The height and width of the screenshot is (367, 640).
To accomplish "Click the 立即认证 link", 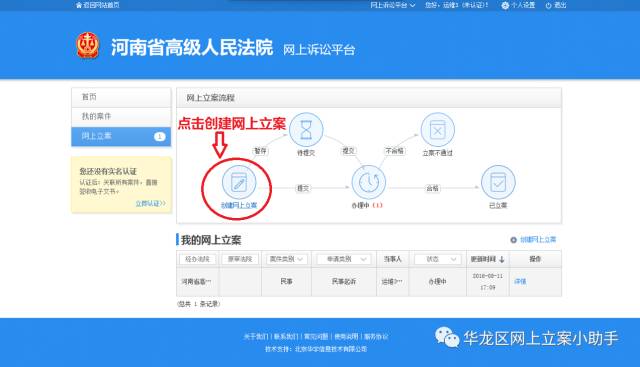I will [x=151, y=203].
